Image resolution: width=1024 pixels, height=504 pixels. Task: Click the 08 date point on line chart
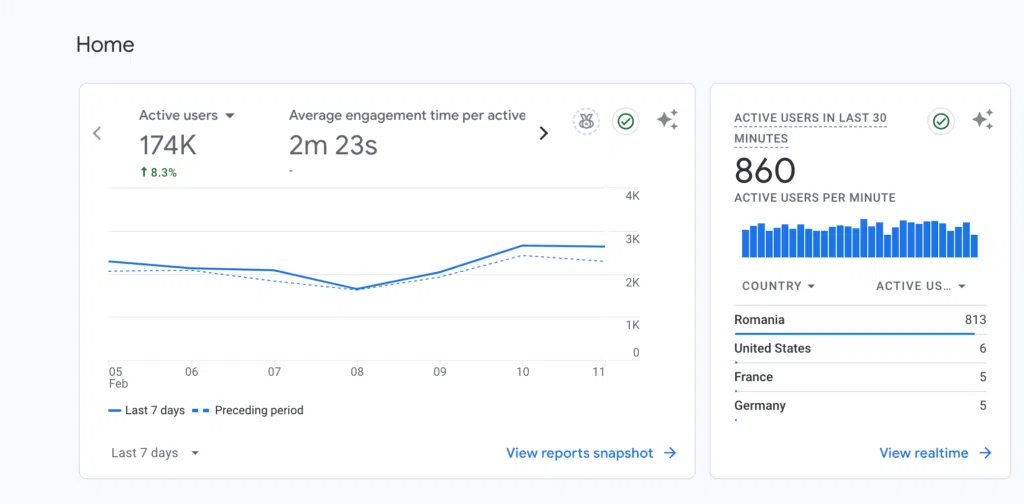coord(357,289)
